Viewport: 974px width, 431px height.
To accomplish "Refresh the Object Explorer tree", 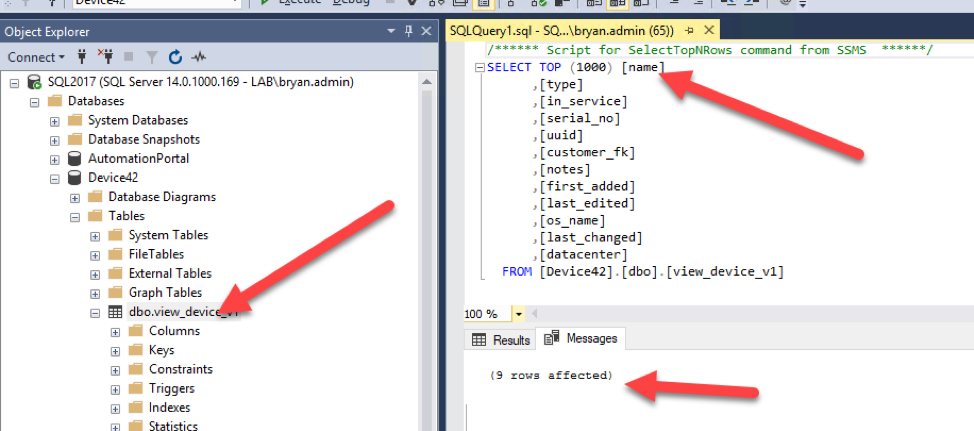I will coord(176,57).
